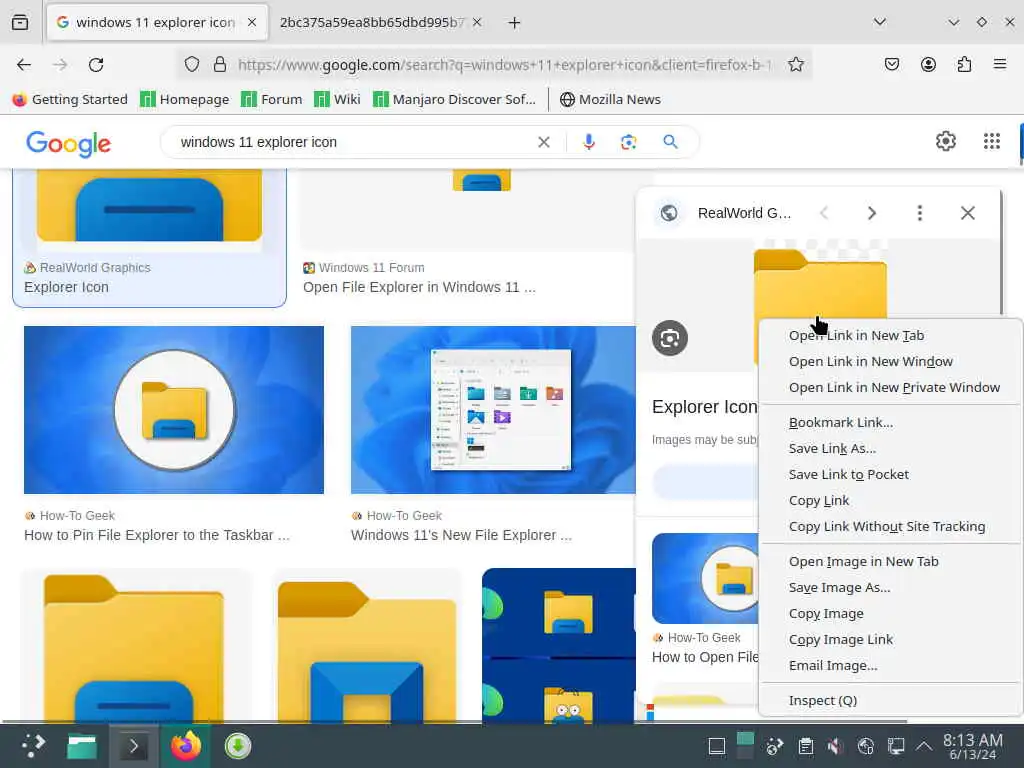
Task: Open the Google apps grid
Action: [x=991, y=141]
